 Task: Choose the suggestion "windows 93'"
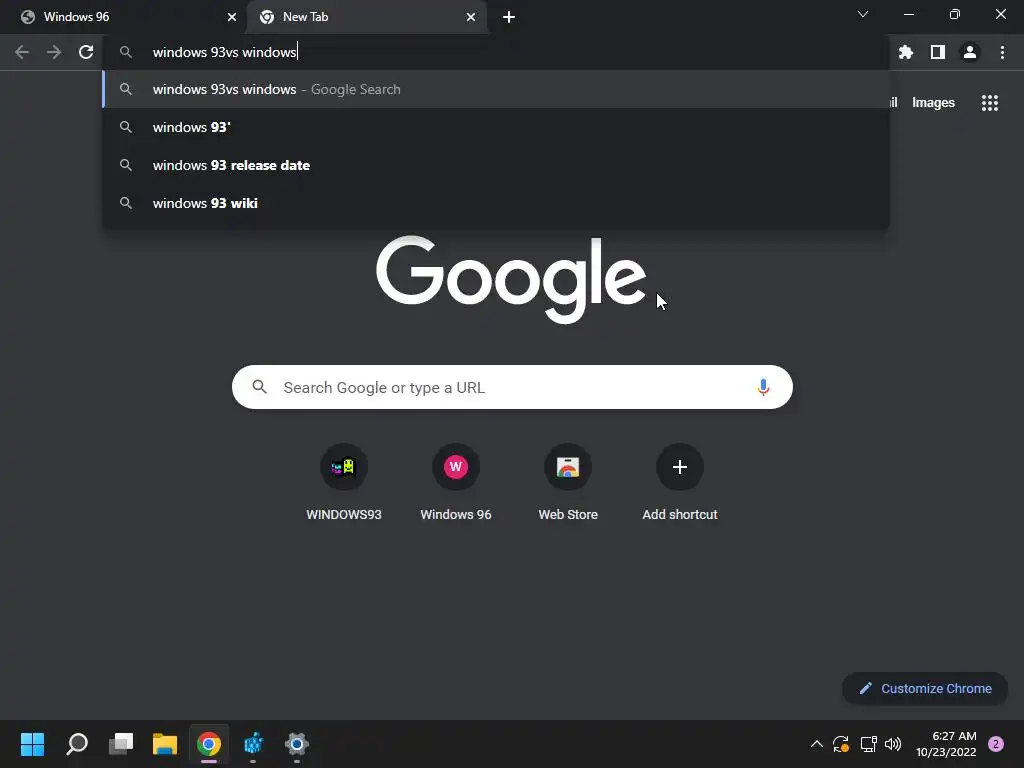click(x=496, y=127)
